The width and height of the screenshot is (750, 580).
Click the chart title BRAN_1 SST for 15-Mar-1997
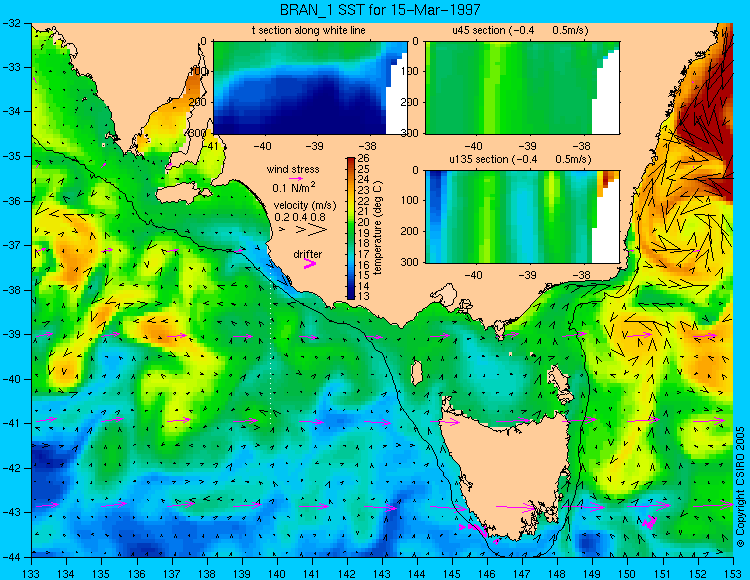[x=380, y=10]
